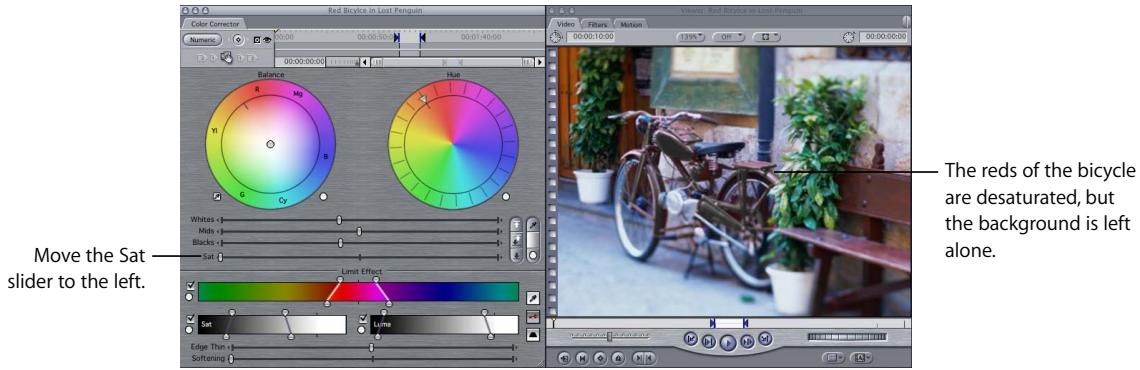Click the shuttle control slider in Viewer

tap(609, 336)
